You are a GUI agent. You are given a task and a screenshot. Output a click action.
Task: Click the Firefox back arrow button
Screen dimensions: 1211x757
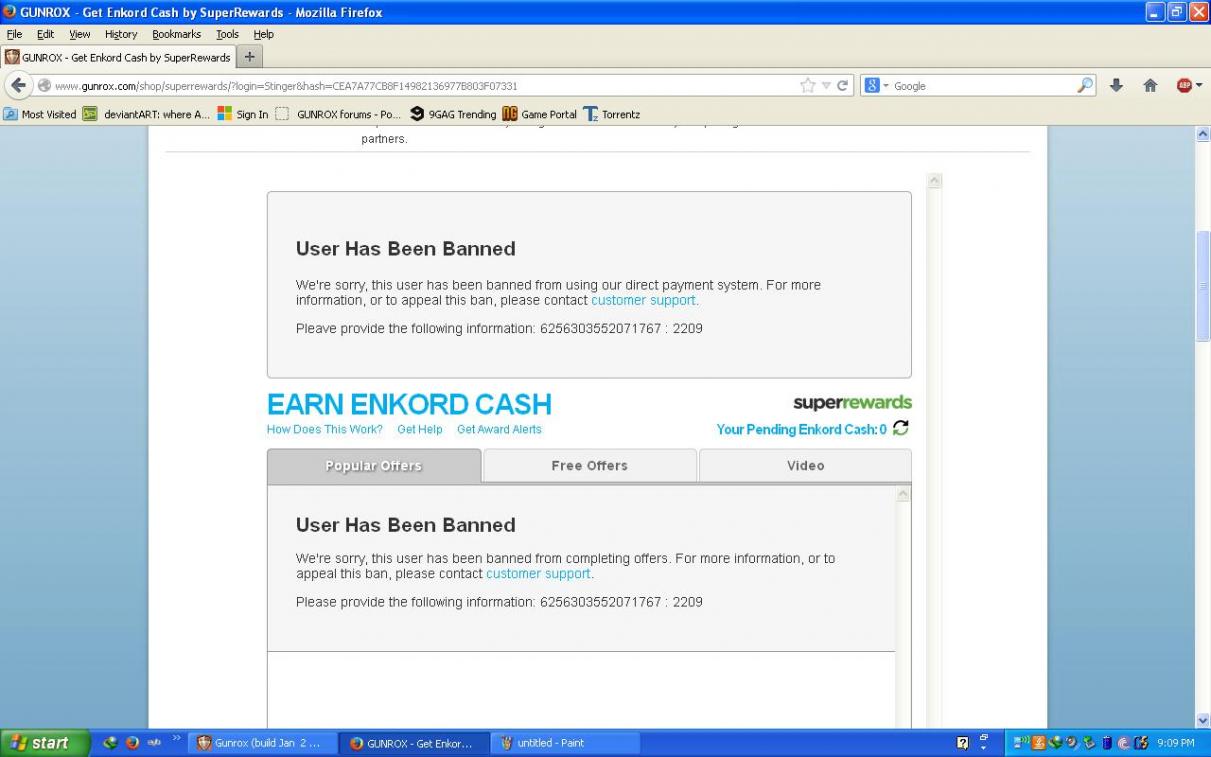tap(18, 86)
